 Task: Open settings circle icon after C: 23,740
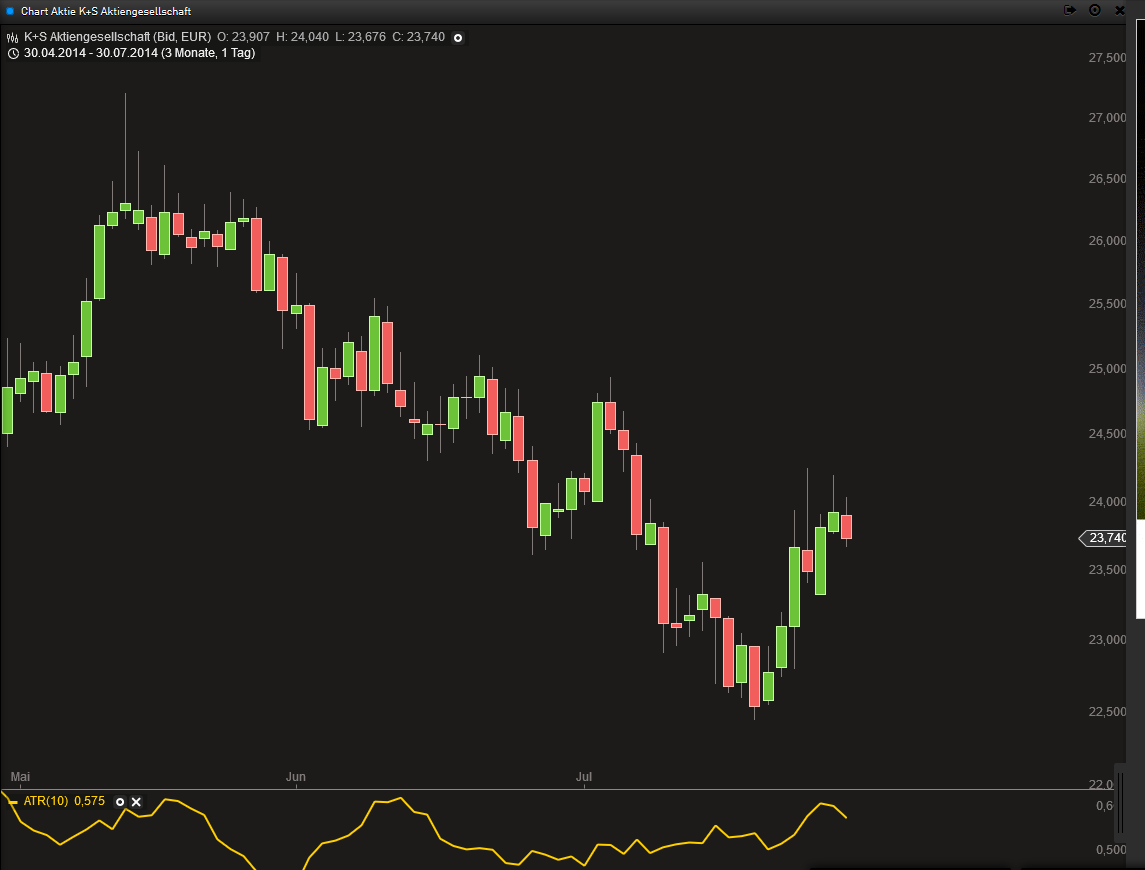click(458, 38)
